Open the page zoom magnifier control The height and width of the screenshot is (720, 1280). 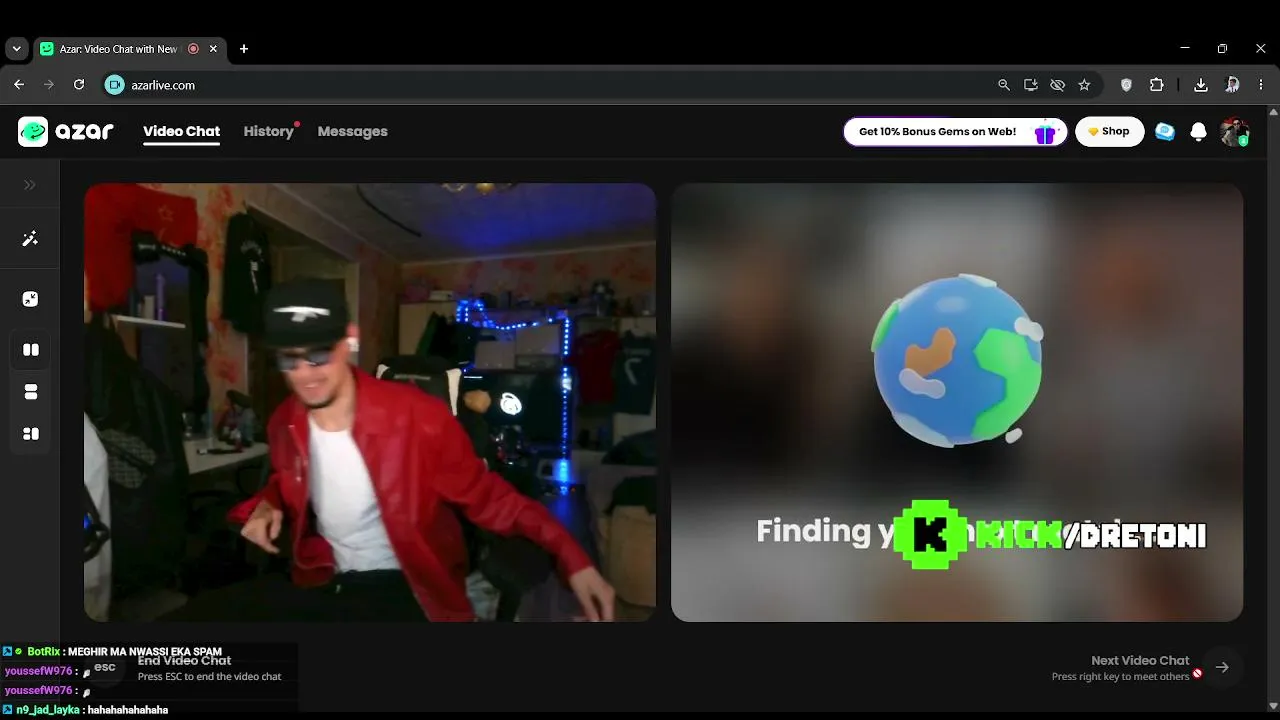coord(1004,85)
